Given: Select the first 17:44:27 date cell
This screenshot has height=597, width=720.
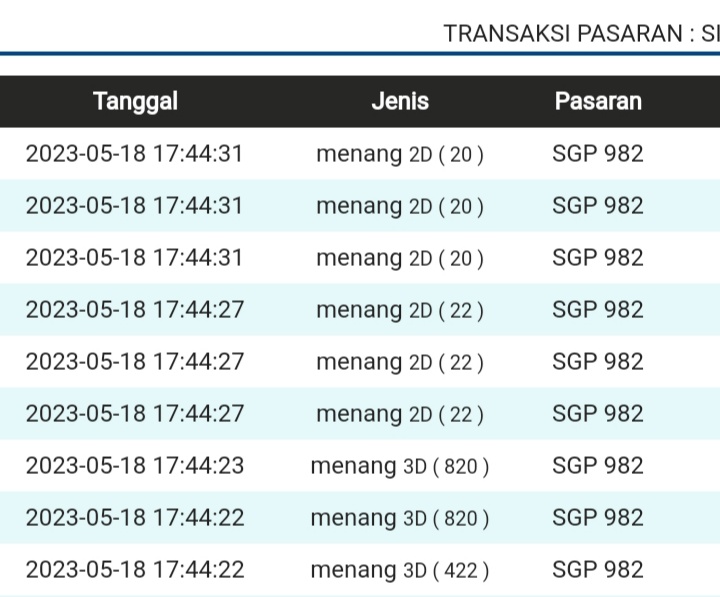Looking at the screenshot, I should click(135, 310).
